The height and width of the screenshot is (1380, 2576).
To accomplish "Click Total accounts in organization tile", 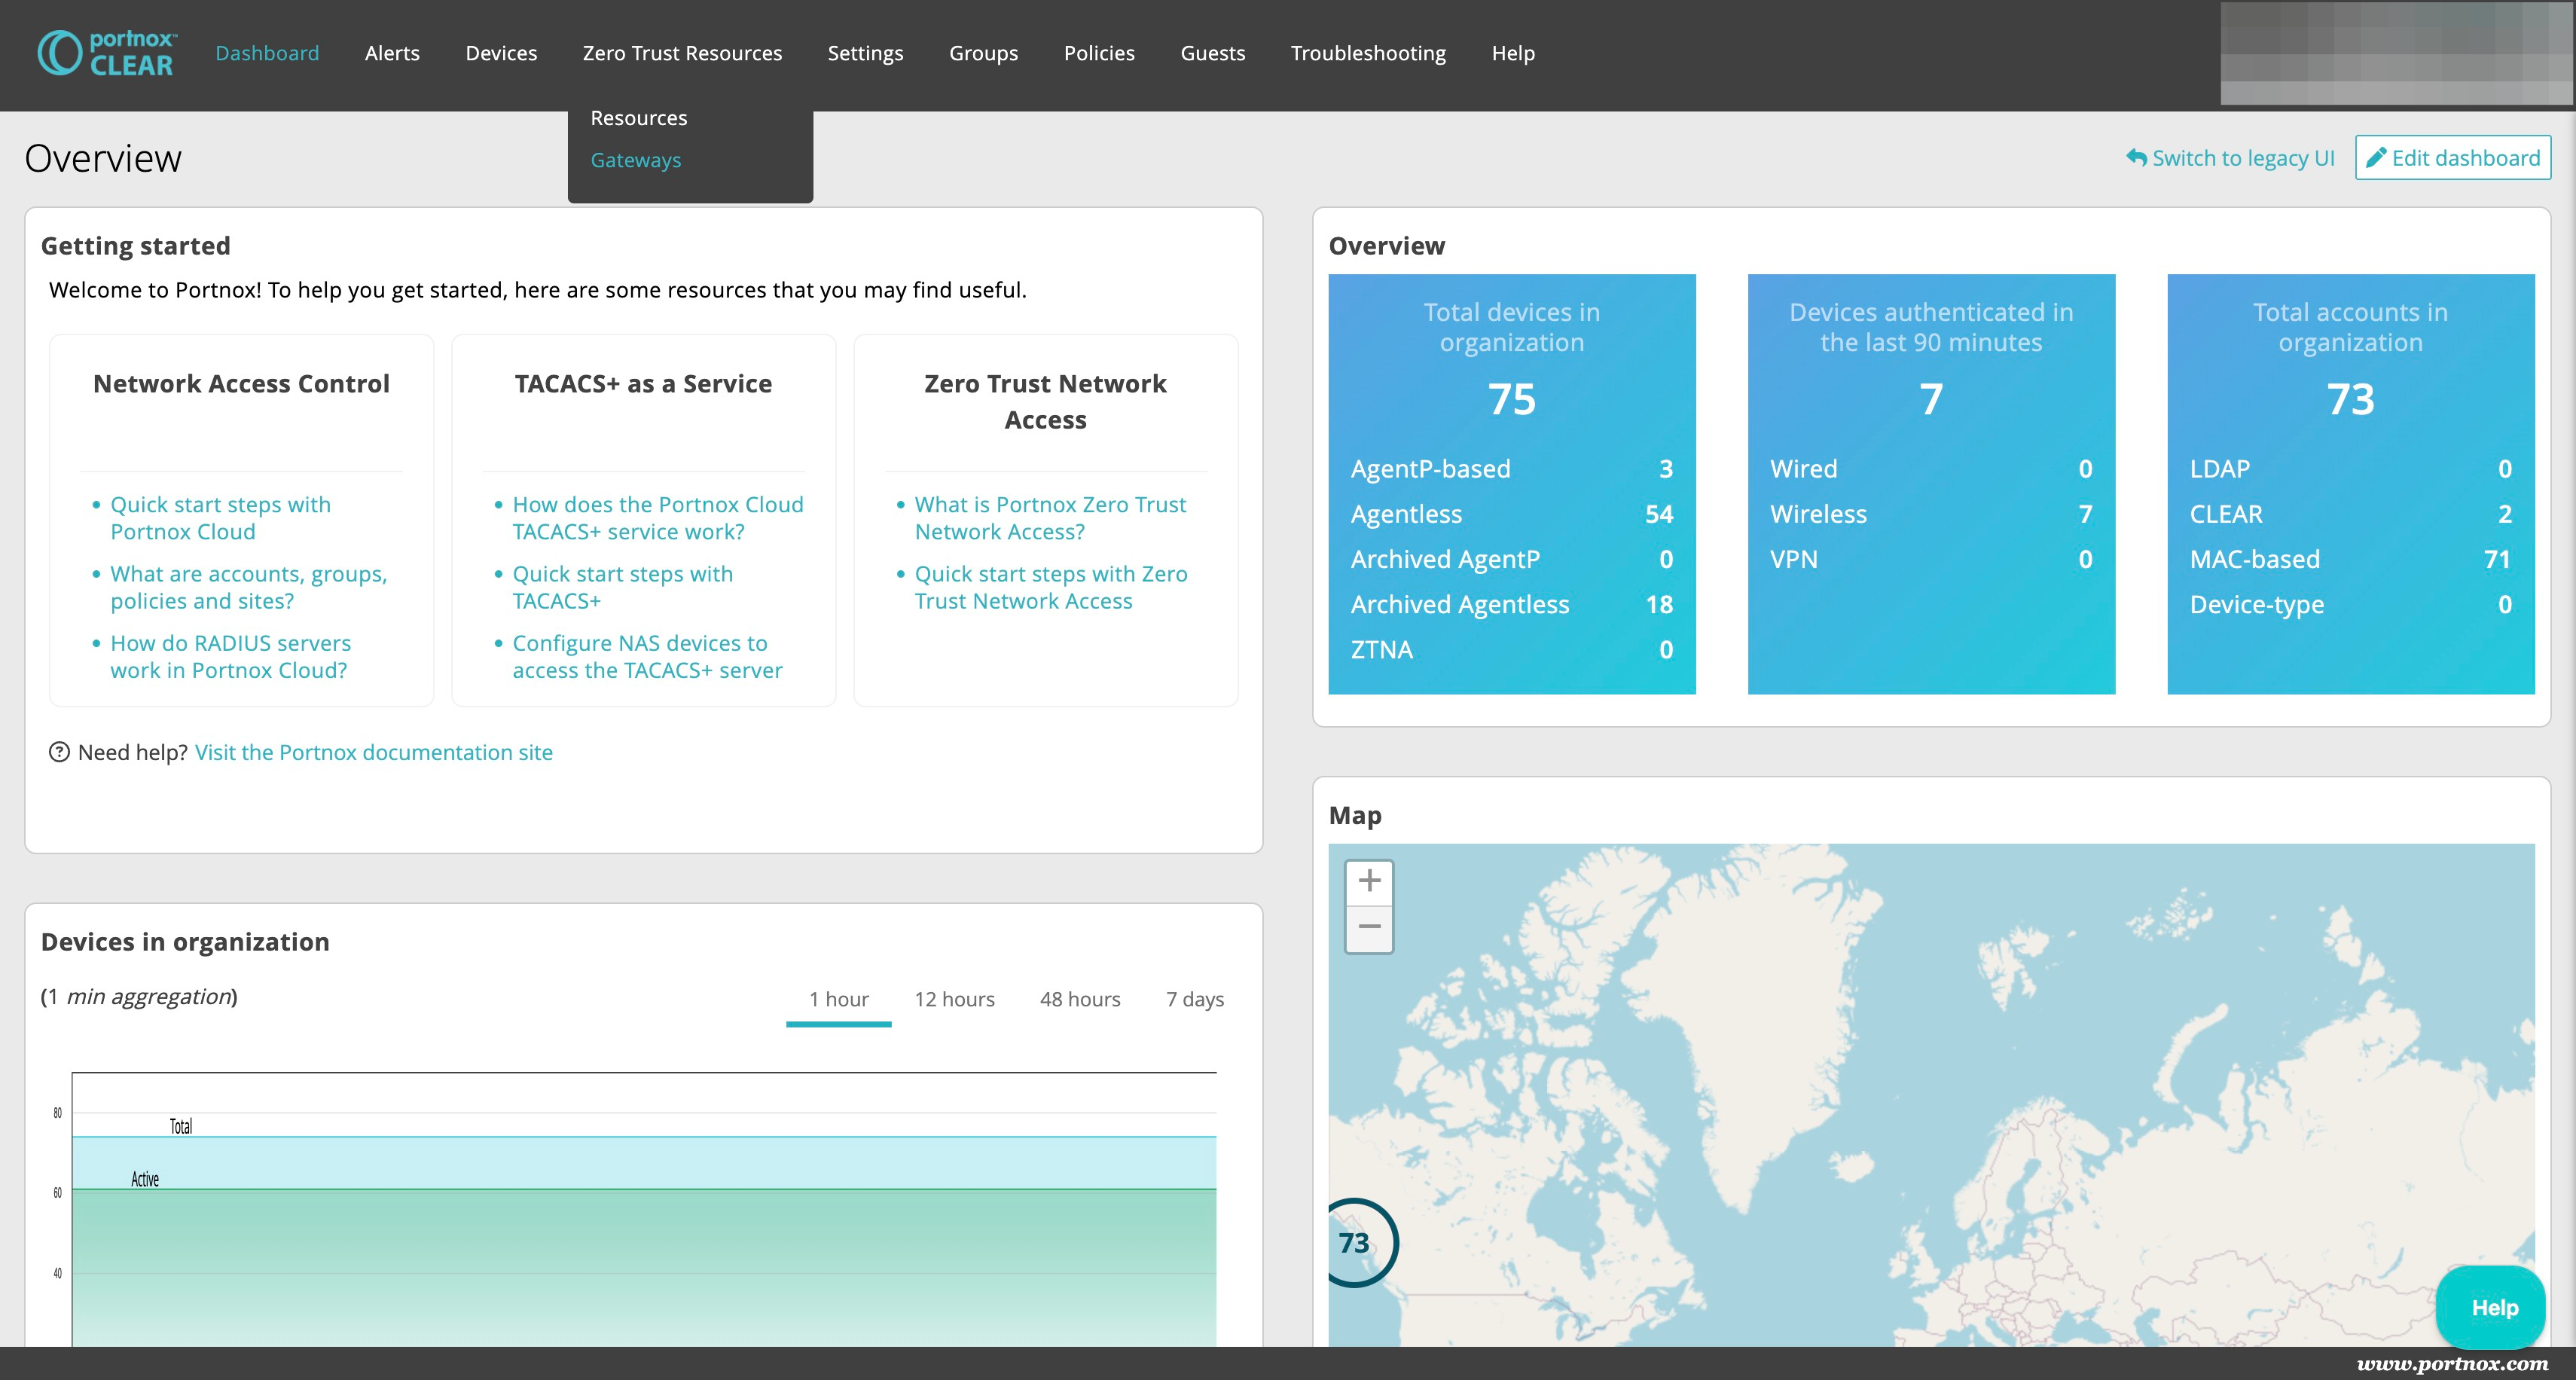I will 2350,484.
